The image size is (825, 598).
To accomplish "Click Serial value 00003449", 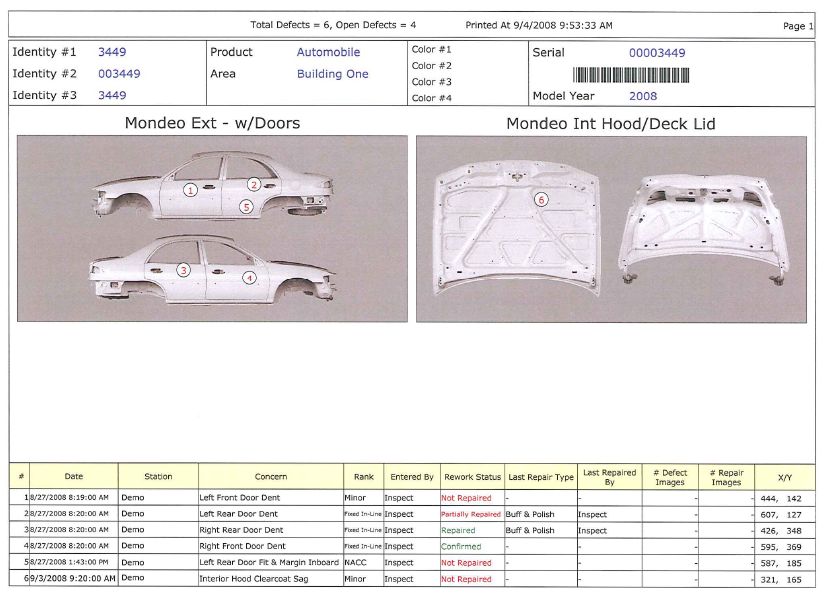I will point(657,53).
